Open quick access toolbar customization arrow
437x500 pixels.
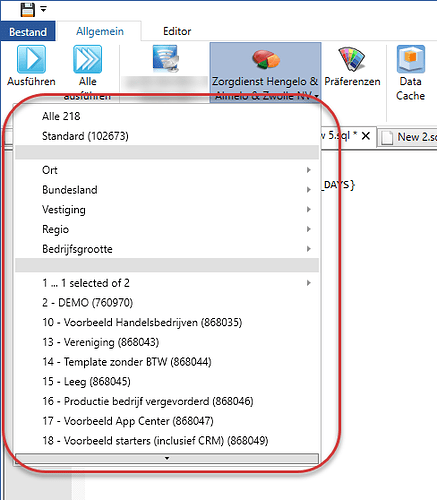(x=44, y=9)
